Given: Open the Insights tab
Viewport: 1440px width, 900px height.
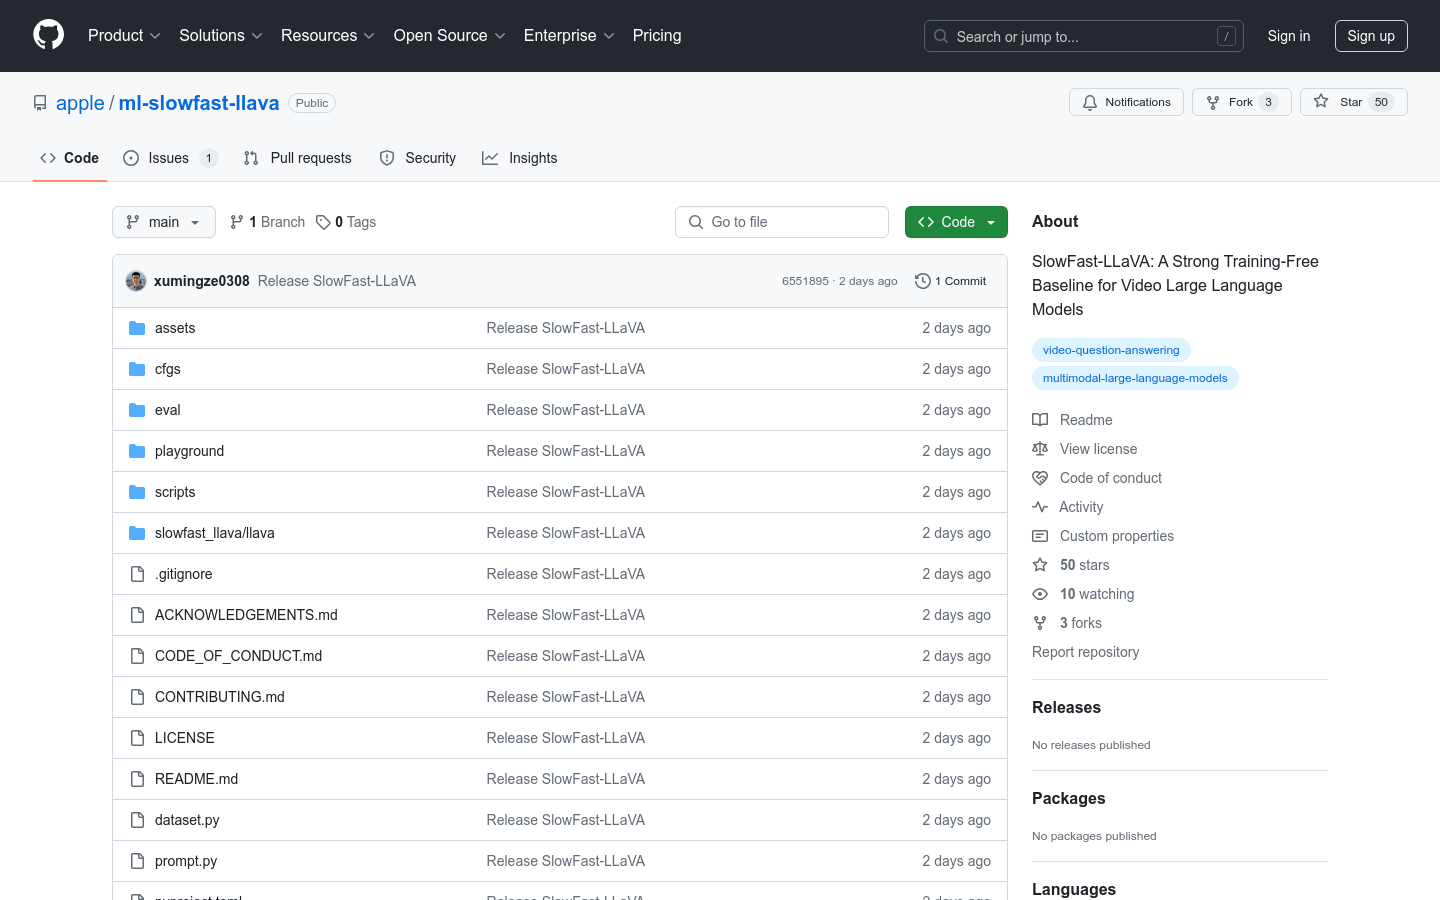Looking at the screenshot, I should (x=520, y=158).
